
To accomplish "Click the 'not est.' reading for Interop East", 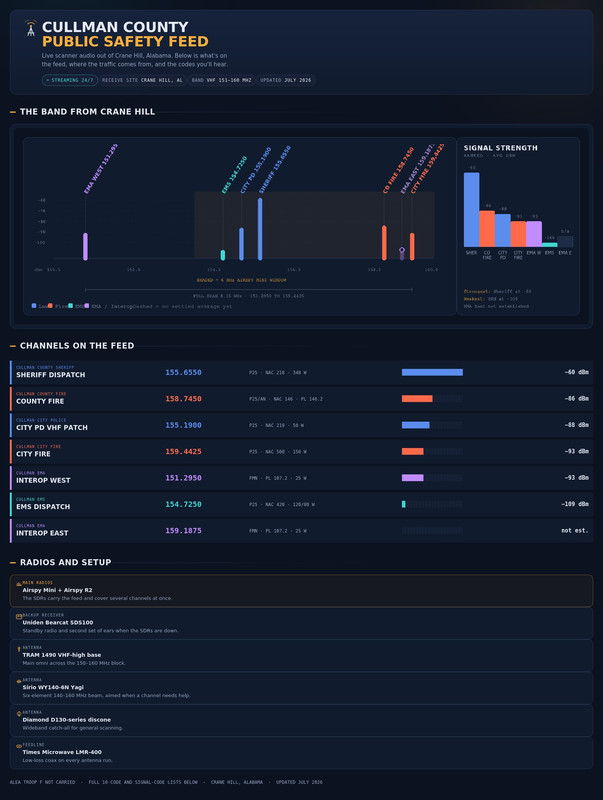I will pos(575,531).
